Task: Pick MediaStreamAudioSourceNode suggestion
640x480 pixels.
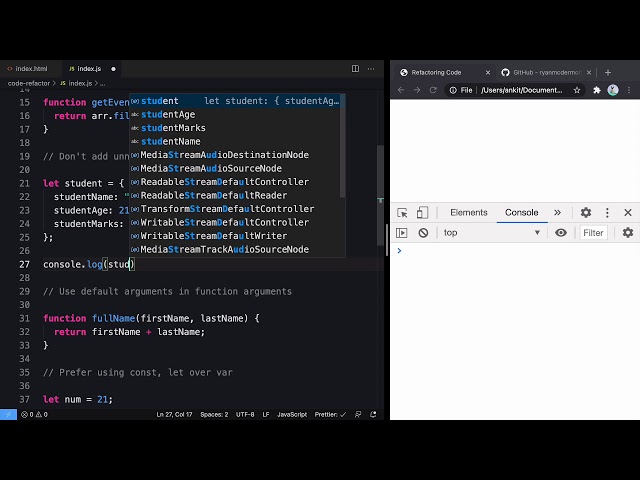Action: (237, 168)
